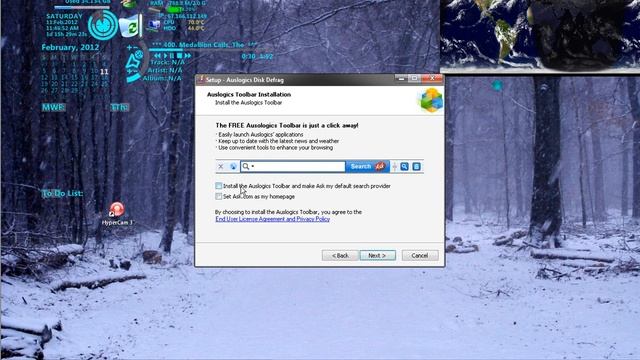
Task: Click the computer network icon next to CPU
Action: [x=154, y=25]
